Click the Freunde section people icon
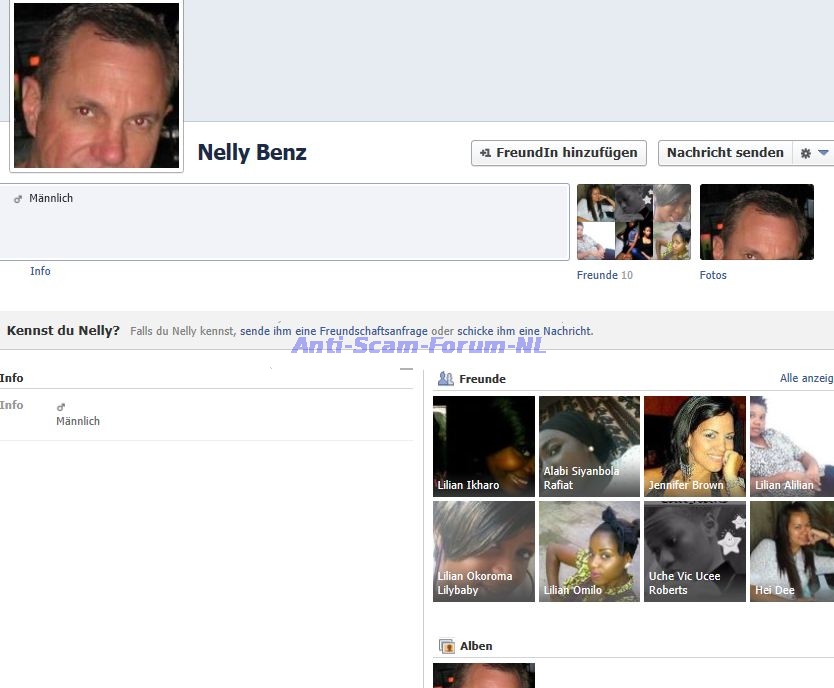This screenshot has width=834, height=688. 446,379
